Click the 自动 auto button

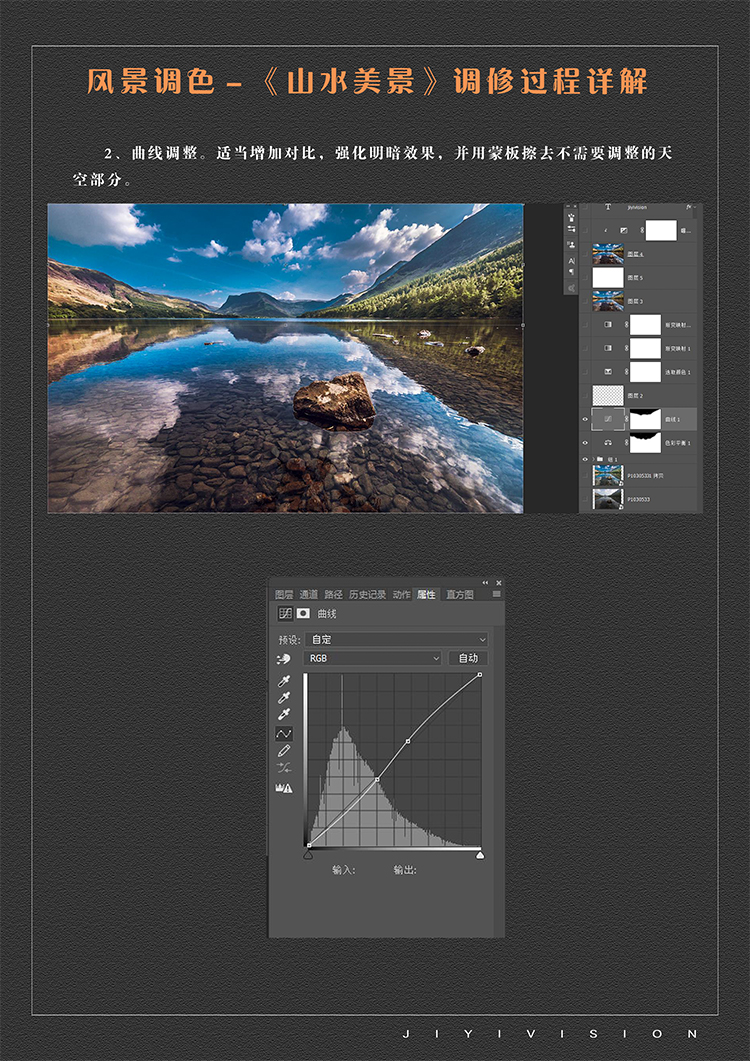(468, 658)
